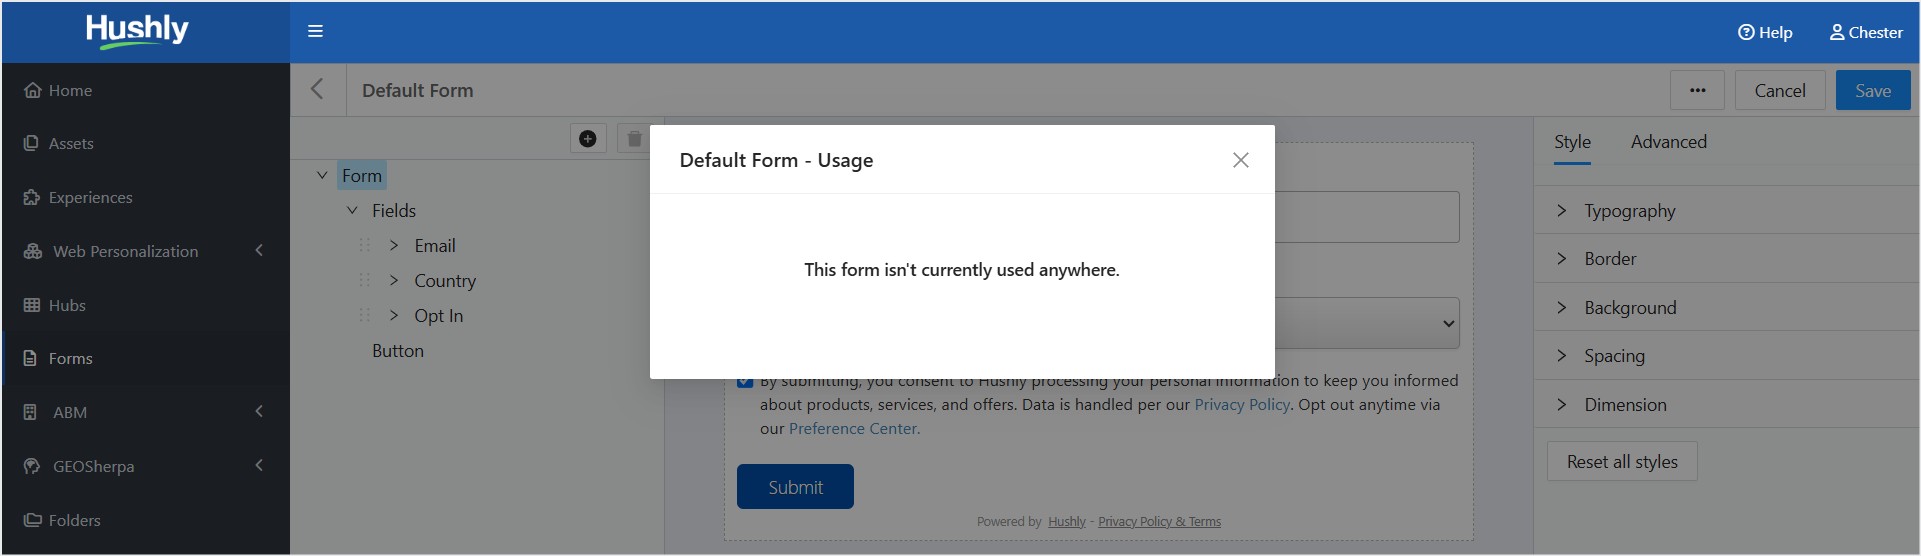Click the trash delete icon

pos(634,138)
